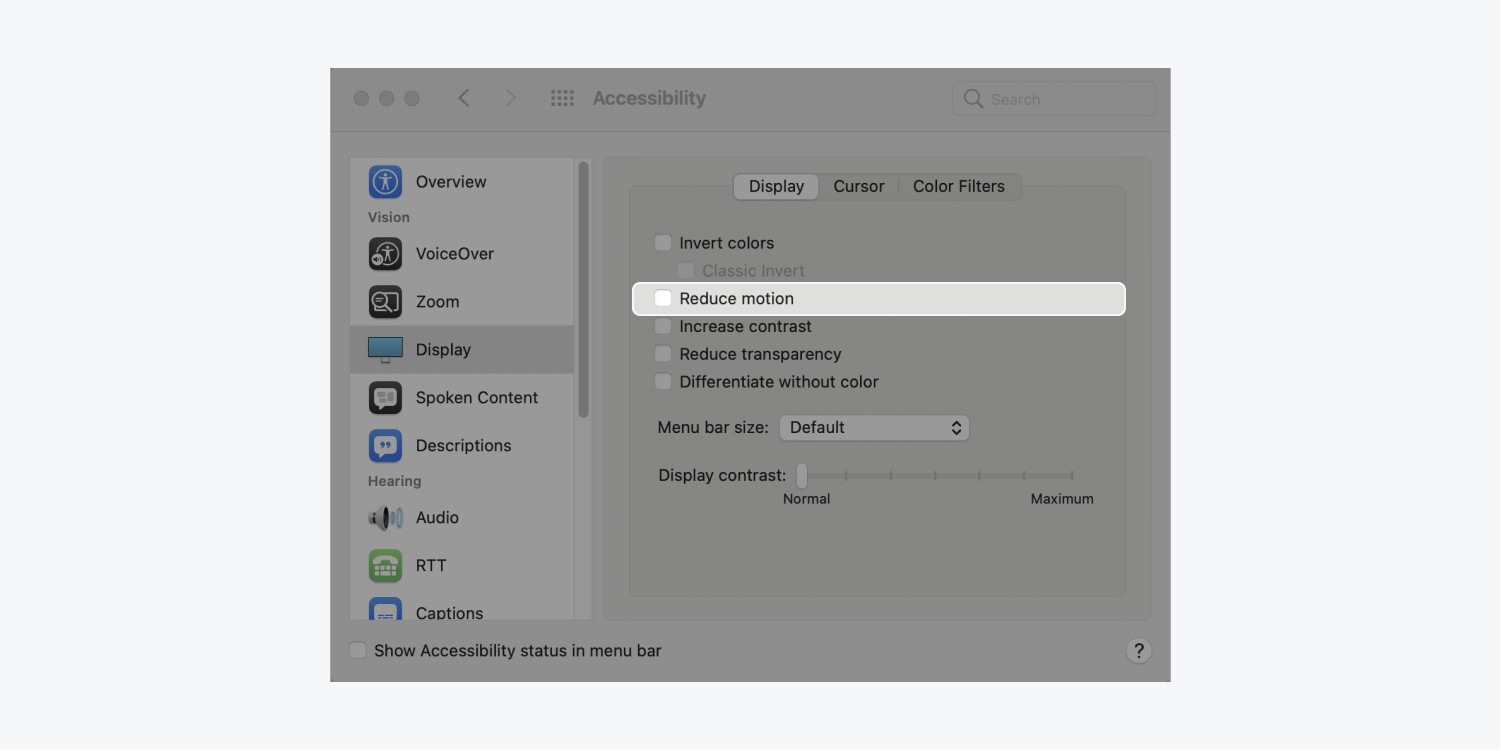Go back with the left chevron
Image resolution: width=1501 pixels, height=751 pixels.
point(464,98)
